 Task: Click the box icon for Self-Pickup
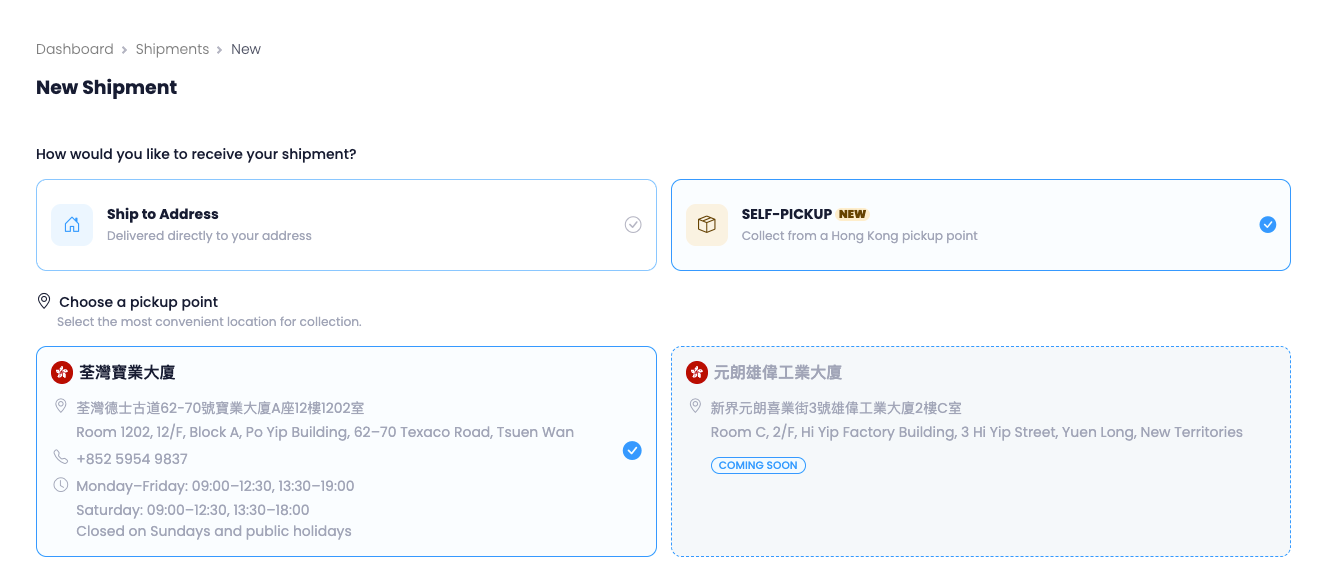point(707,225)
